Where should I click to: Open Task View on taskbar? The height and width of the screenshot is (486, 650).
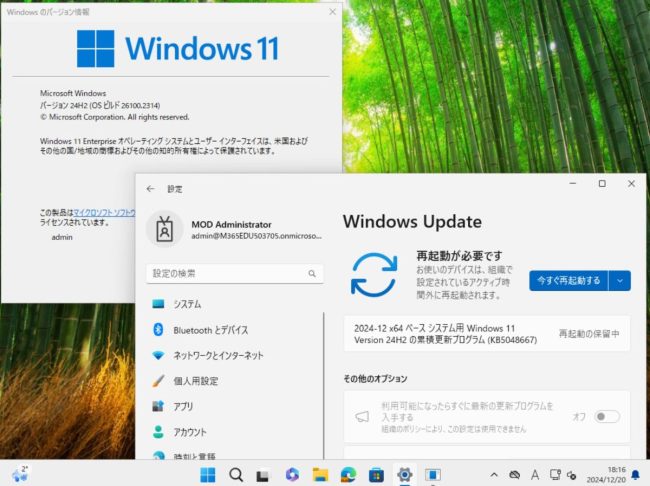(x=263, y=475)
